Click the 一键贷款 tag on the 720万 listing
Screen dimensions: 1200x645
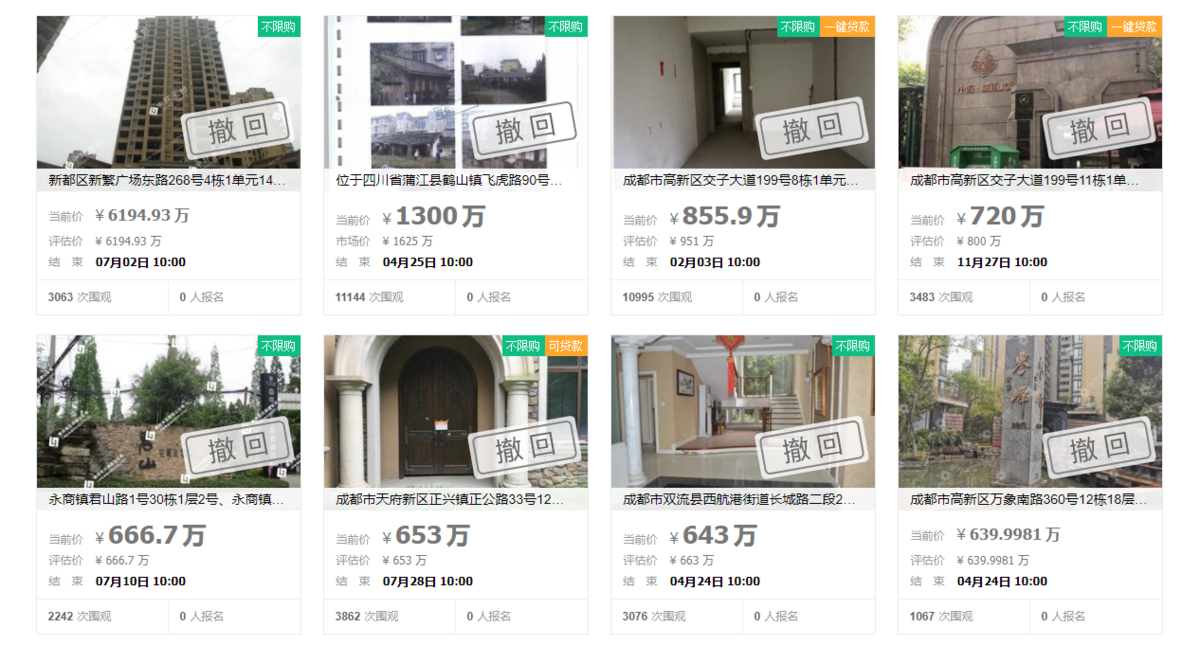pyautogui.click(x=1135, y=27)
